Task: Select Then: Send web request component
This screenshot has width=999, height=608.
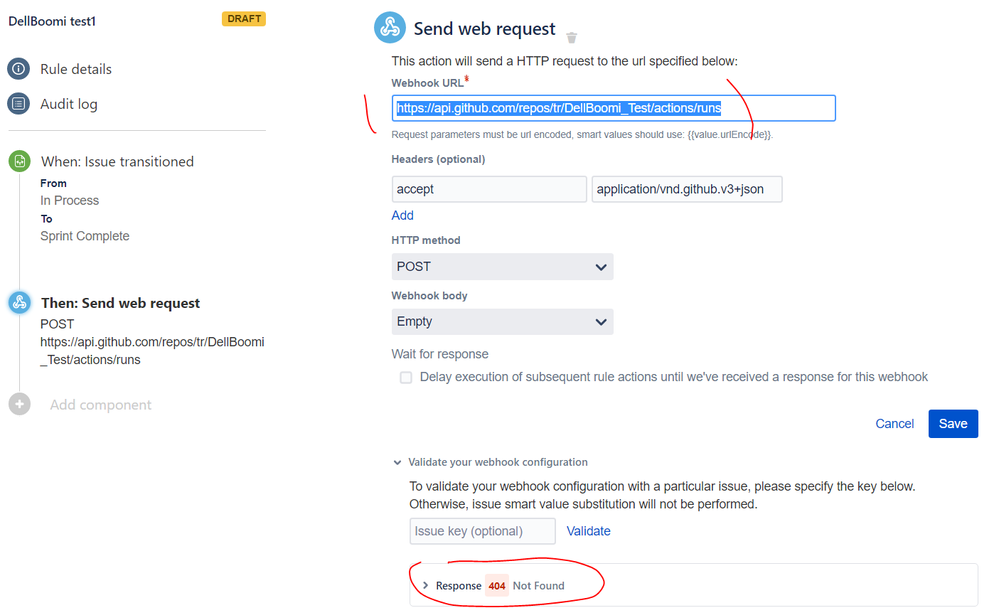Action: [x=120, y=303]
